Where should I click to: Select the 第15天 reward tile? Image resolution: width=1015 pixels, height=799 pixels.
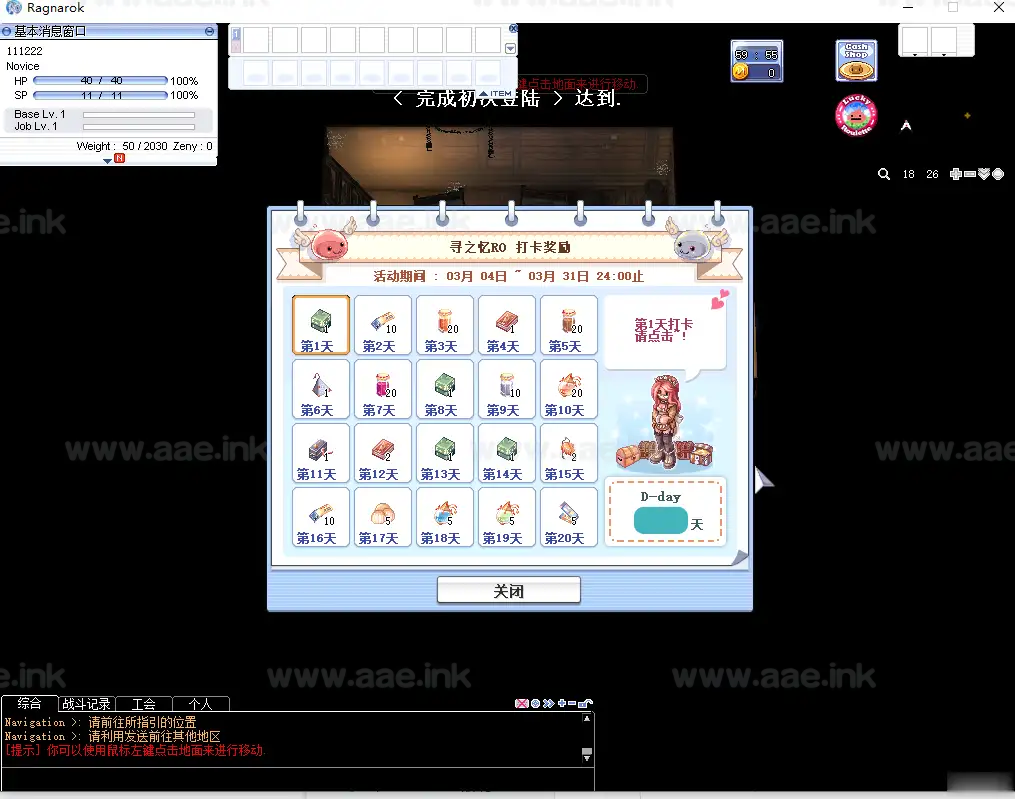tap(568, 453)
